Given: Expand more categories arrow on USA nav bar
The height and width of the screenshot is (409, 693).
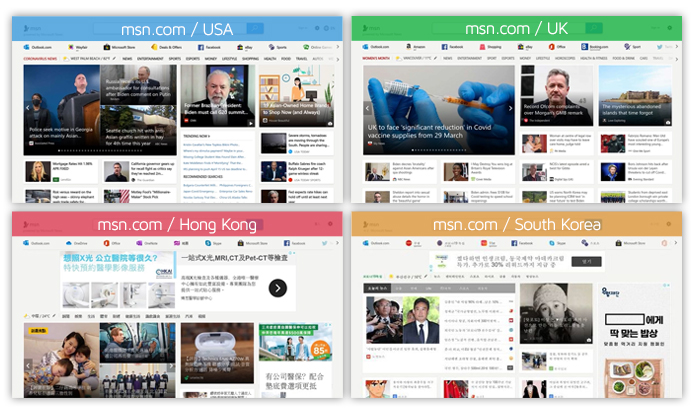Looking at the screenshot, I should click(338, 59).
